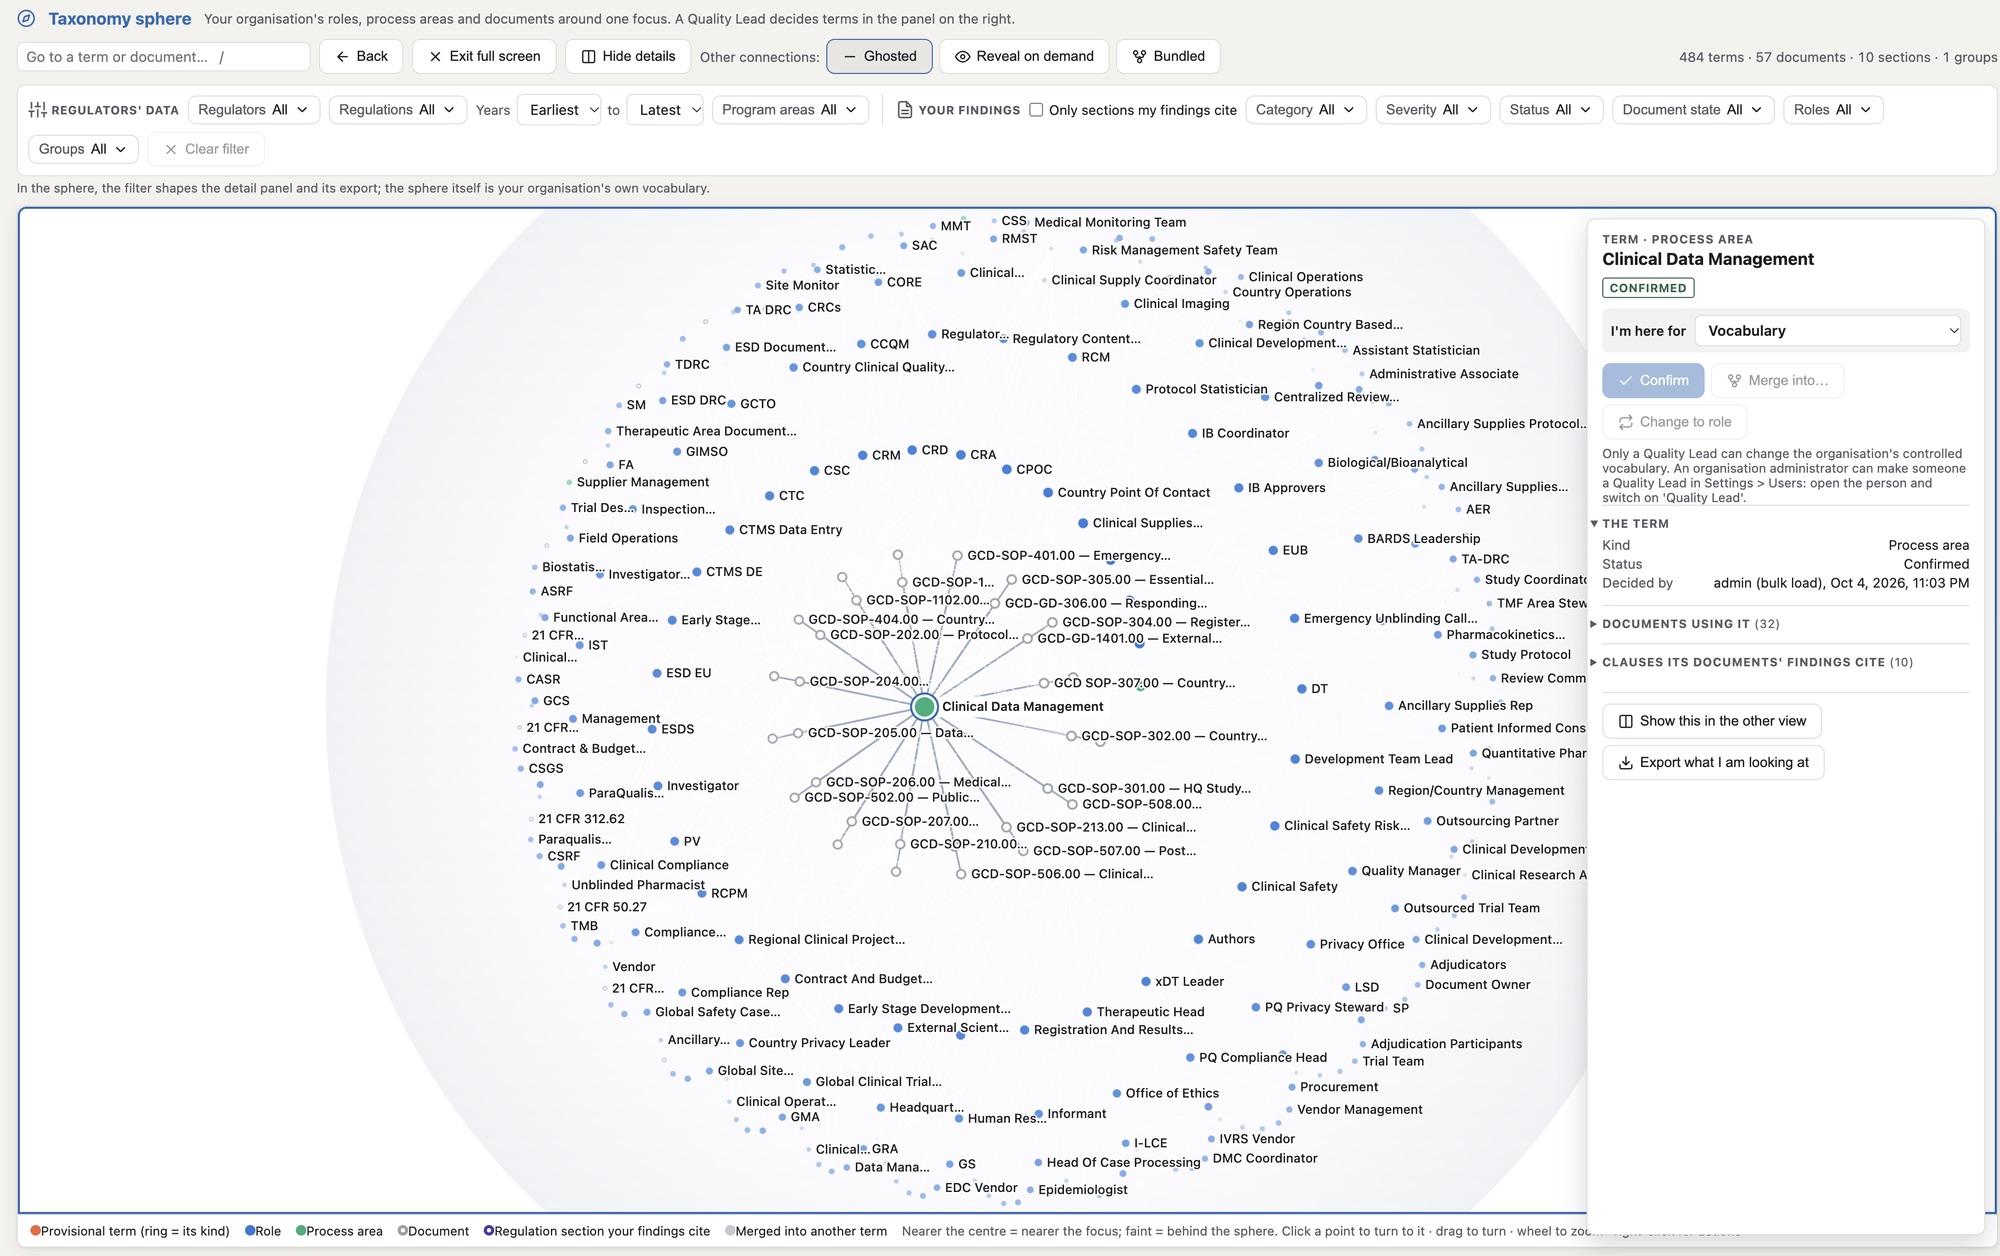The image size is (2000, 1256).
Task: Click the checkmark icon on the Confirm button
Action: [x=1626, y=381]
